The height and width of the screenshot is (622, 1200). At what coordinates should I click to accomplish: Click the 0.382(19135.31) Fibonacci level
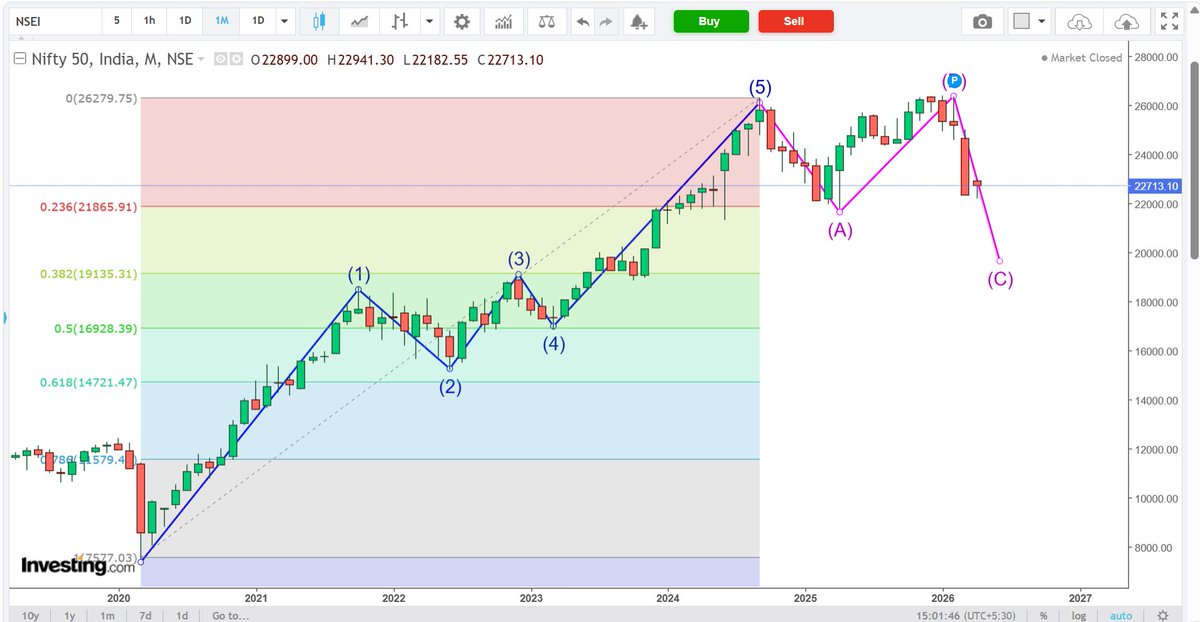[x=88, y=273]
